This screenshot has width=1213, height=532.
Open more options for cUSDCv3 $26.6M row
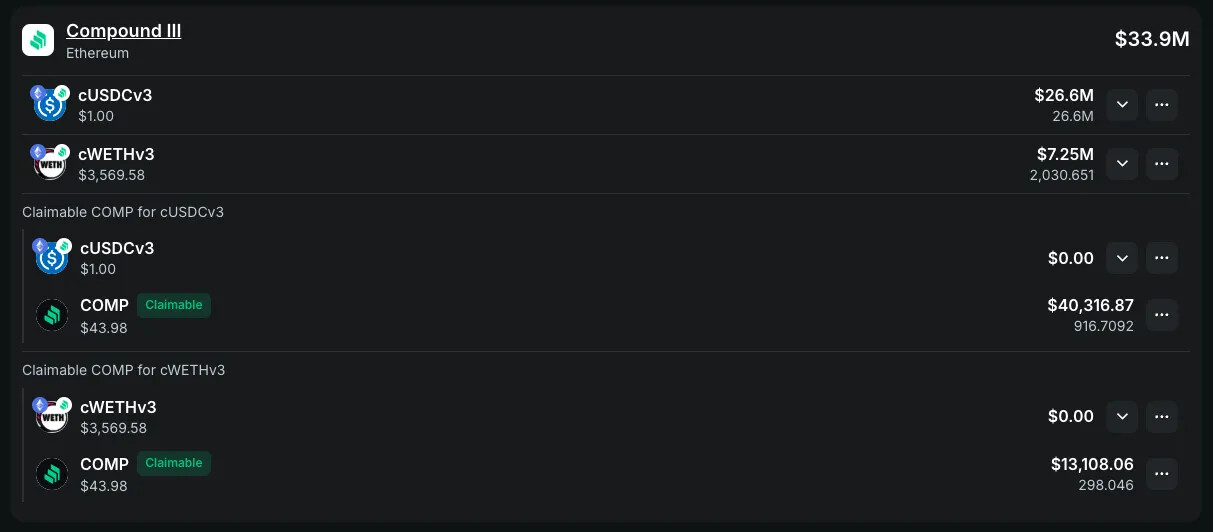[x=1161, y=105]
